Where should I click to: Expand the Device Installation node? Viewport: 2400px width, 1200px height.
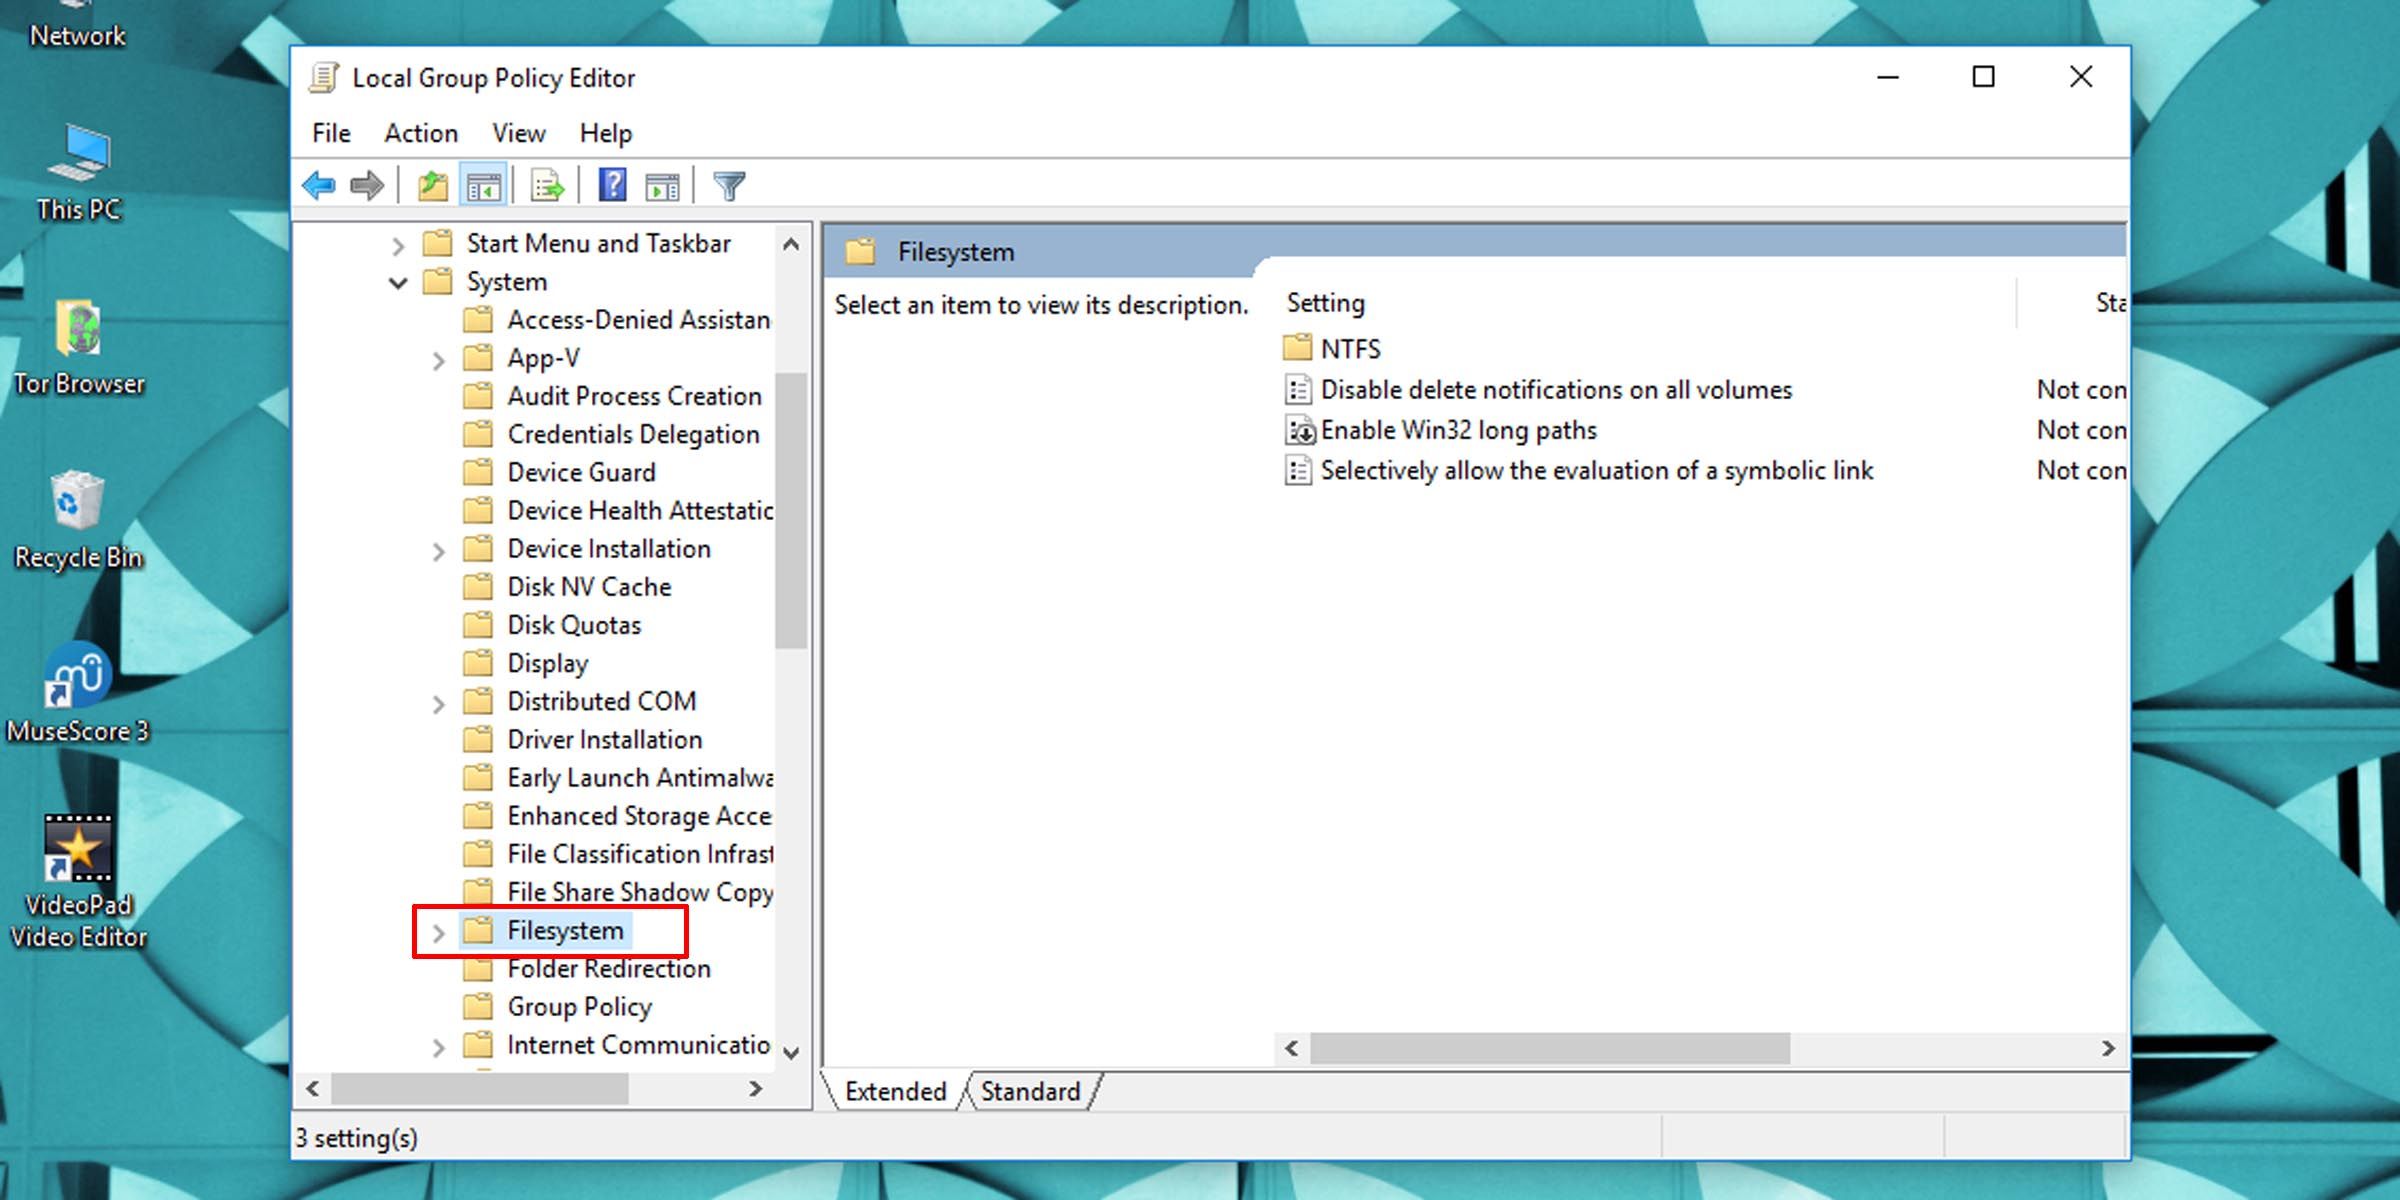(x=440, y=550)
